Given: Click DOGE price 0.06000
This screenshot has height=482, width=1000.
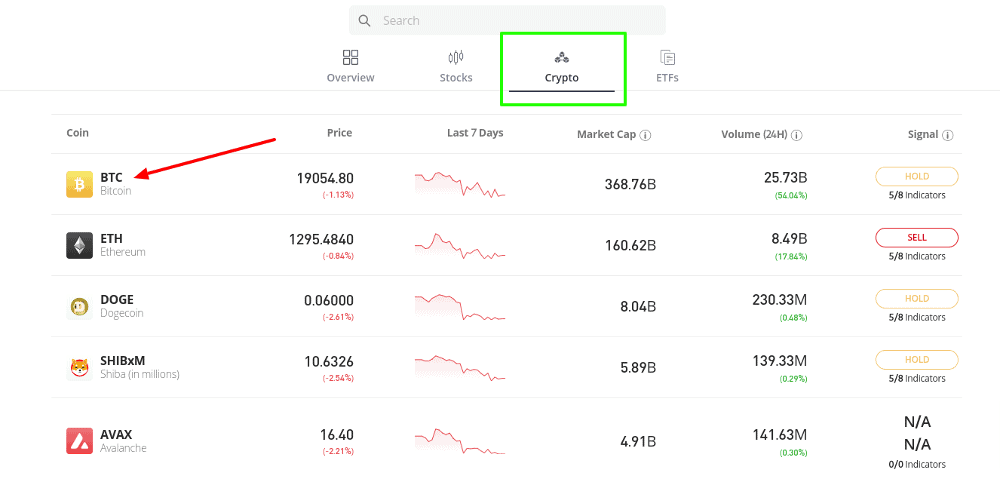Looking at the screenshot, I should coord(328,301).
